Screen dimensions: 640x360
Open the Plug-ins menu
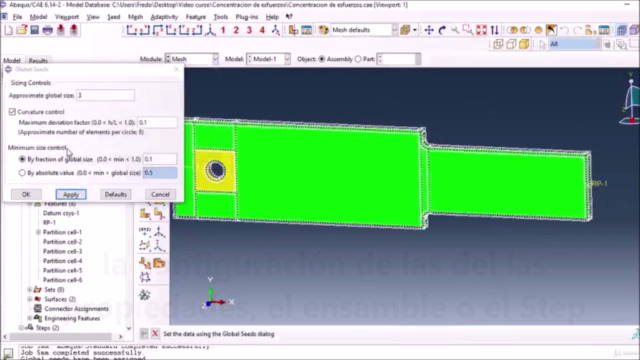(247, 17)
